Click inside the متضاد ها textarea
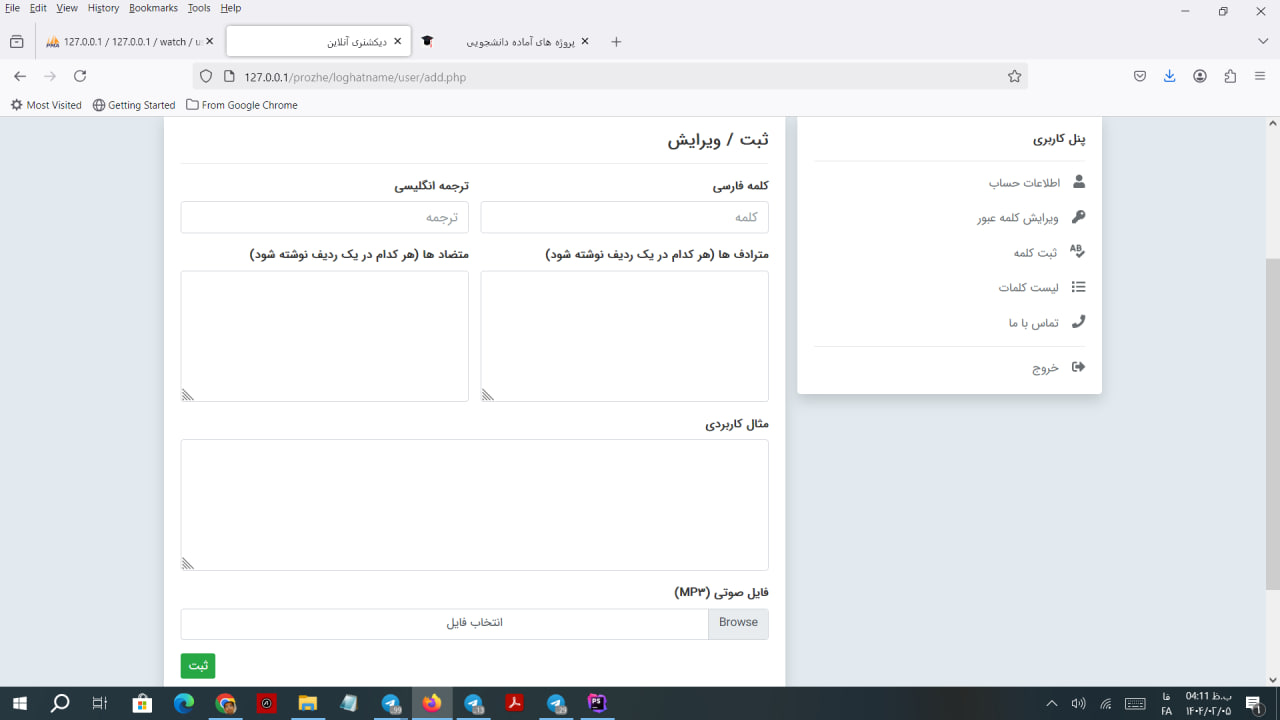Viewport: 1280px width, 720px height. pos(324,336)
